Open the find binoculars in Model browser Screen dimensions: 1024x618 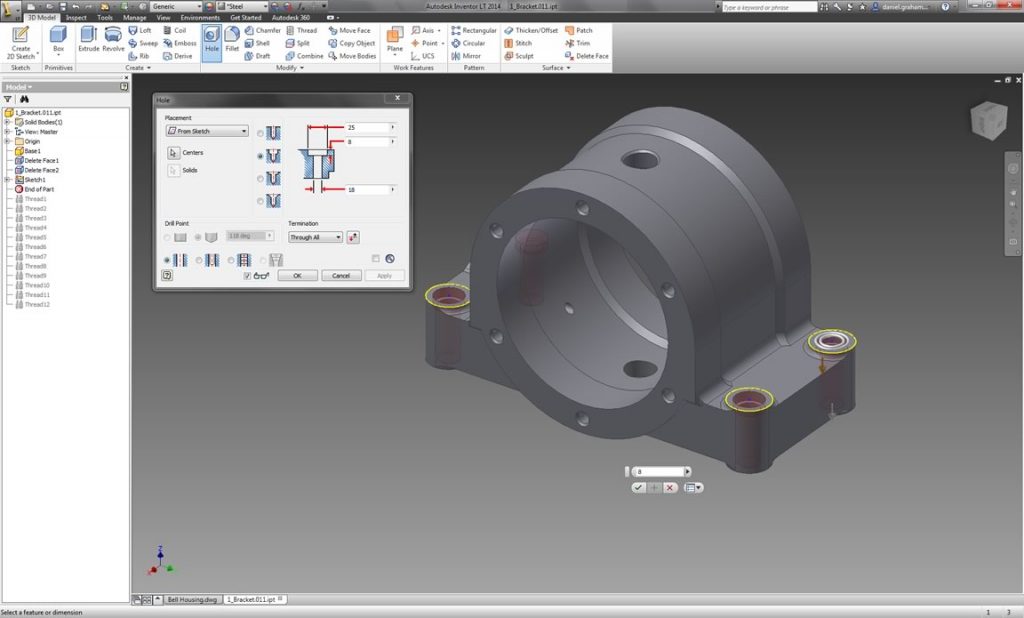[x=24, y=99]
